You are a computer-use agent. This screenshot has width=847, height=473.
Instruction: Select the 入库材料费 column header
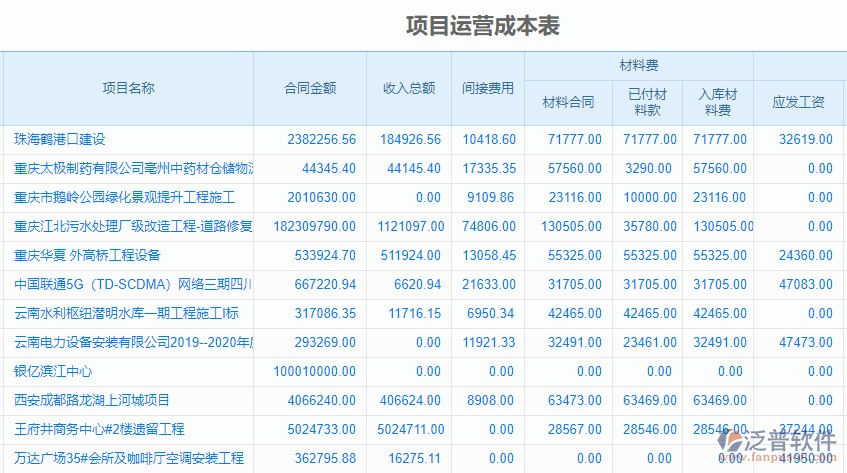(x=718, y=103)
